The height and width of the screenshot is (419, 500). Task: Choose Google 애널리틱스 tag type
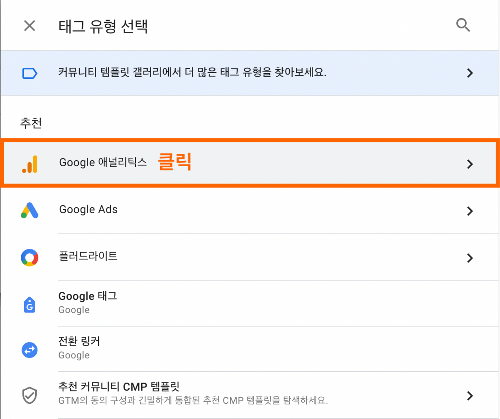pyautogui.click(x=250, y=163)
